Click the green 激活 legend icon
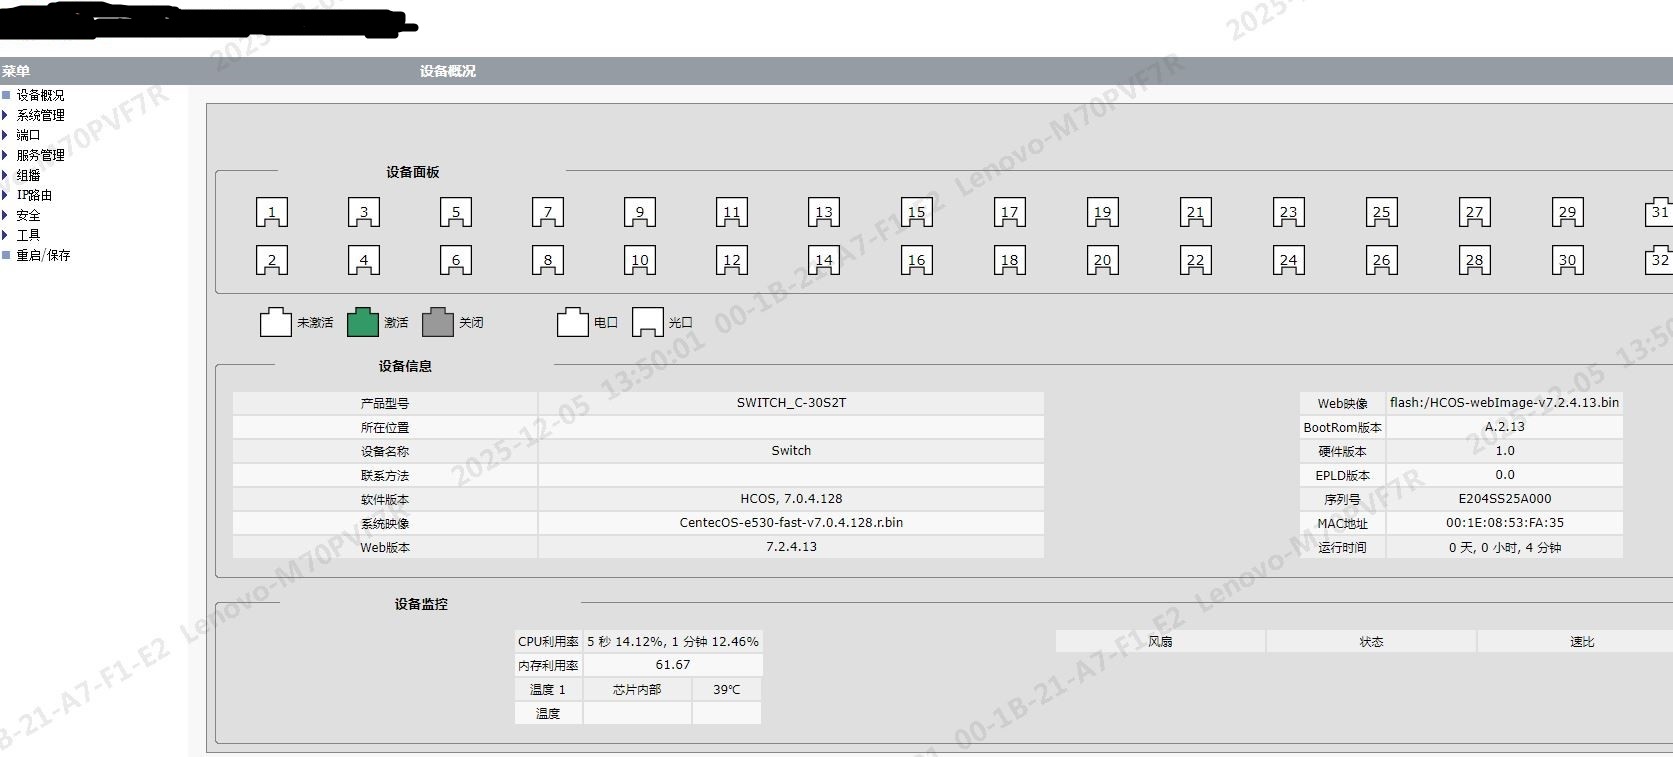The image size is (1673, 757). (x=363, y=322)
